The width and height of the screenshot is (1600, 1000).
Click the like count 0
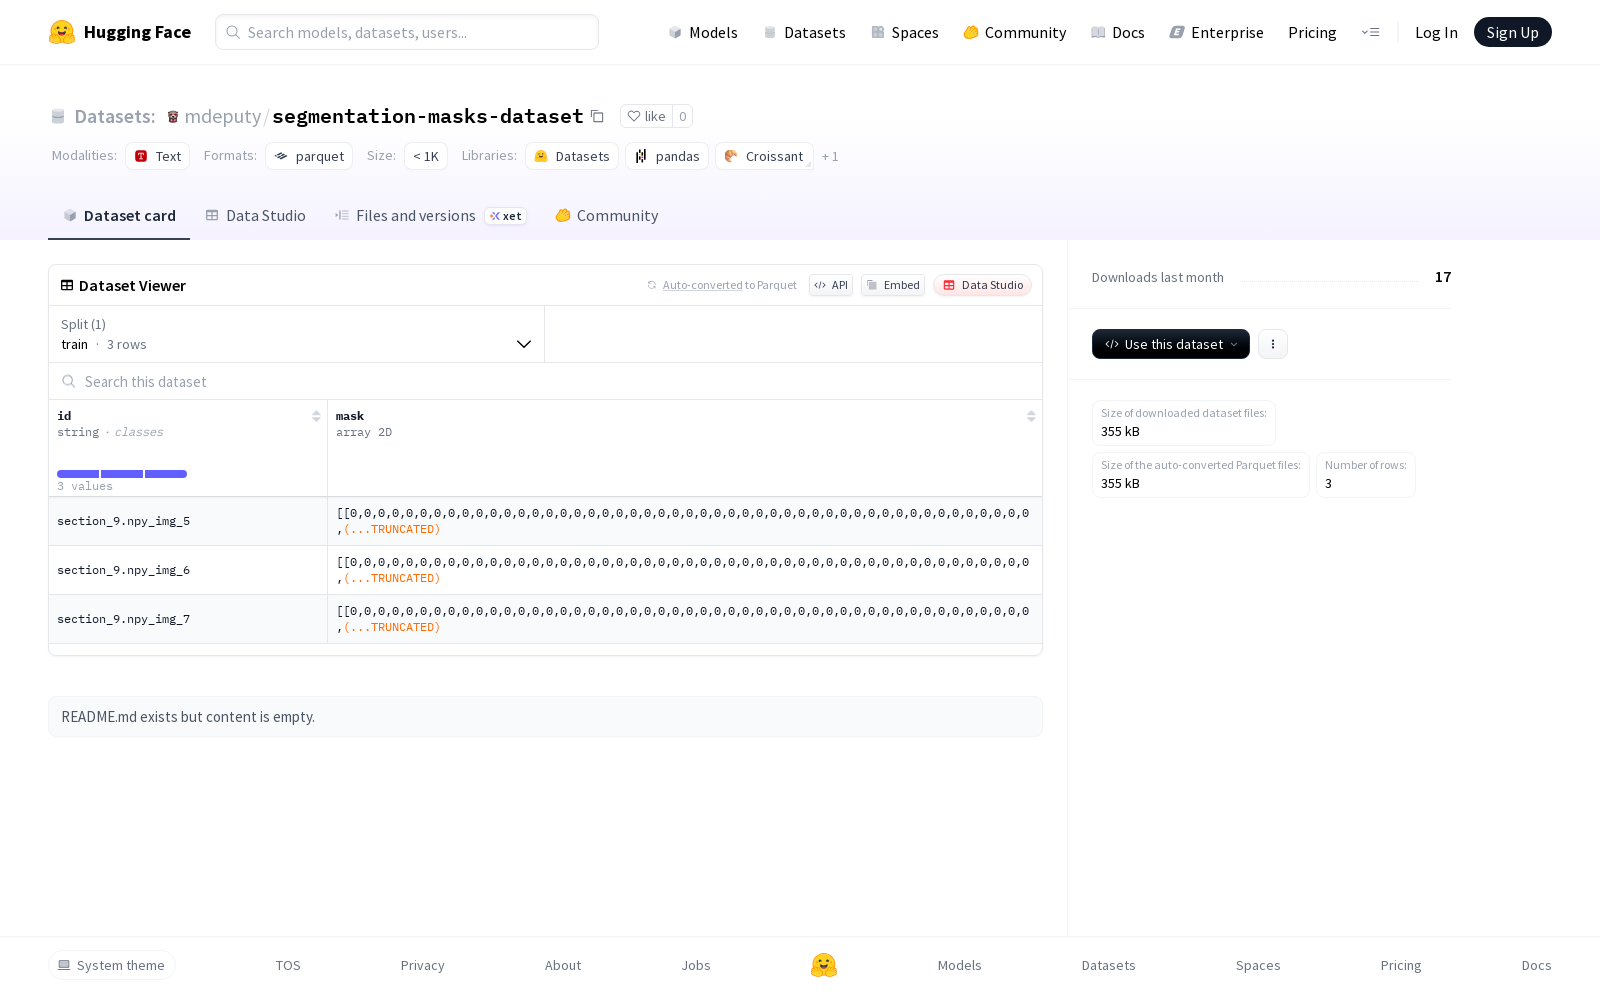click(x=683, y=116)
